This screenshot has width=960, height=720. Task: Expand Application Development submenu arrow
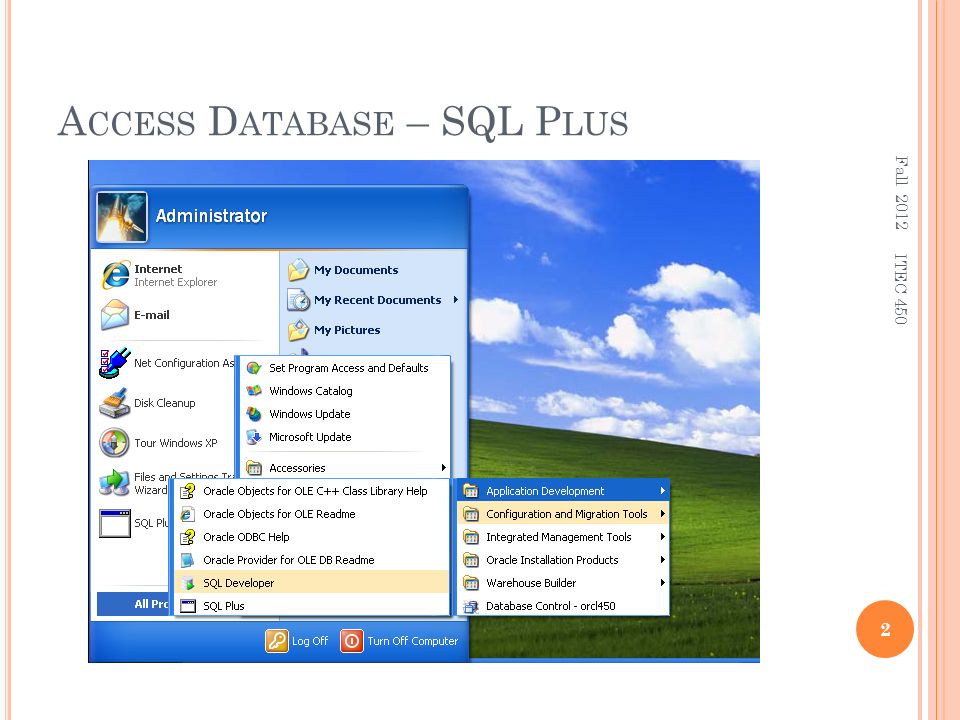point(662,491)
